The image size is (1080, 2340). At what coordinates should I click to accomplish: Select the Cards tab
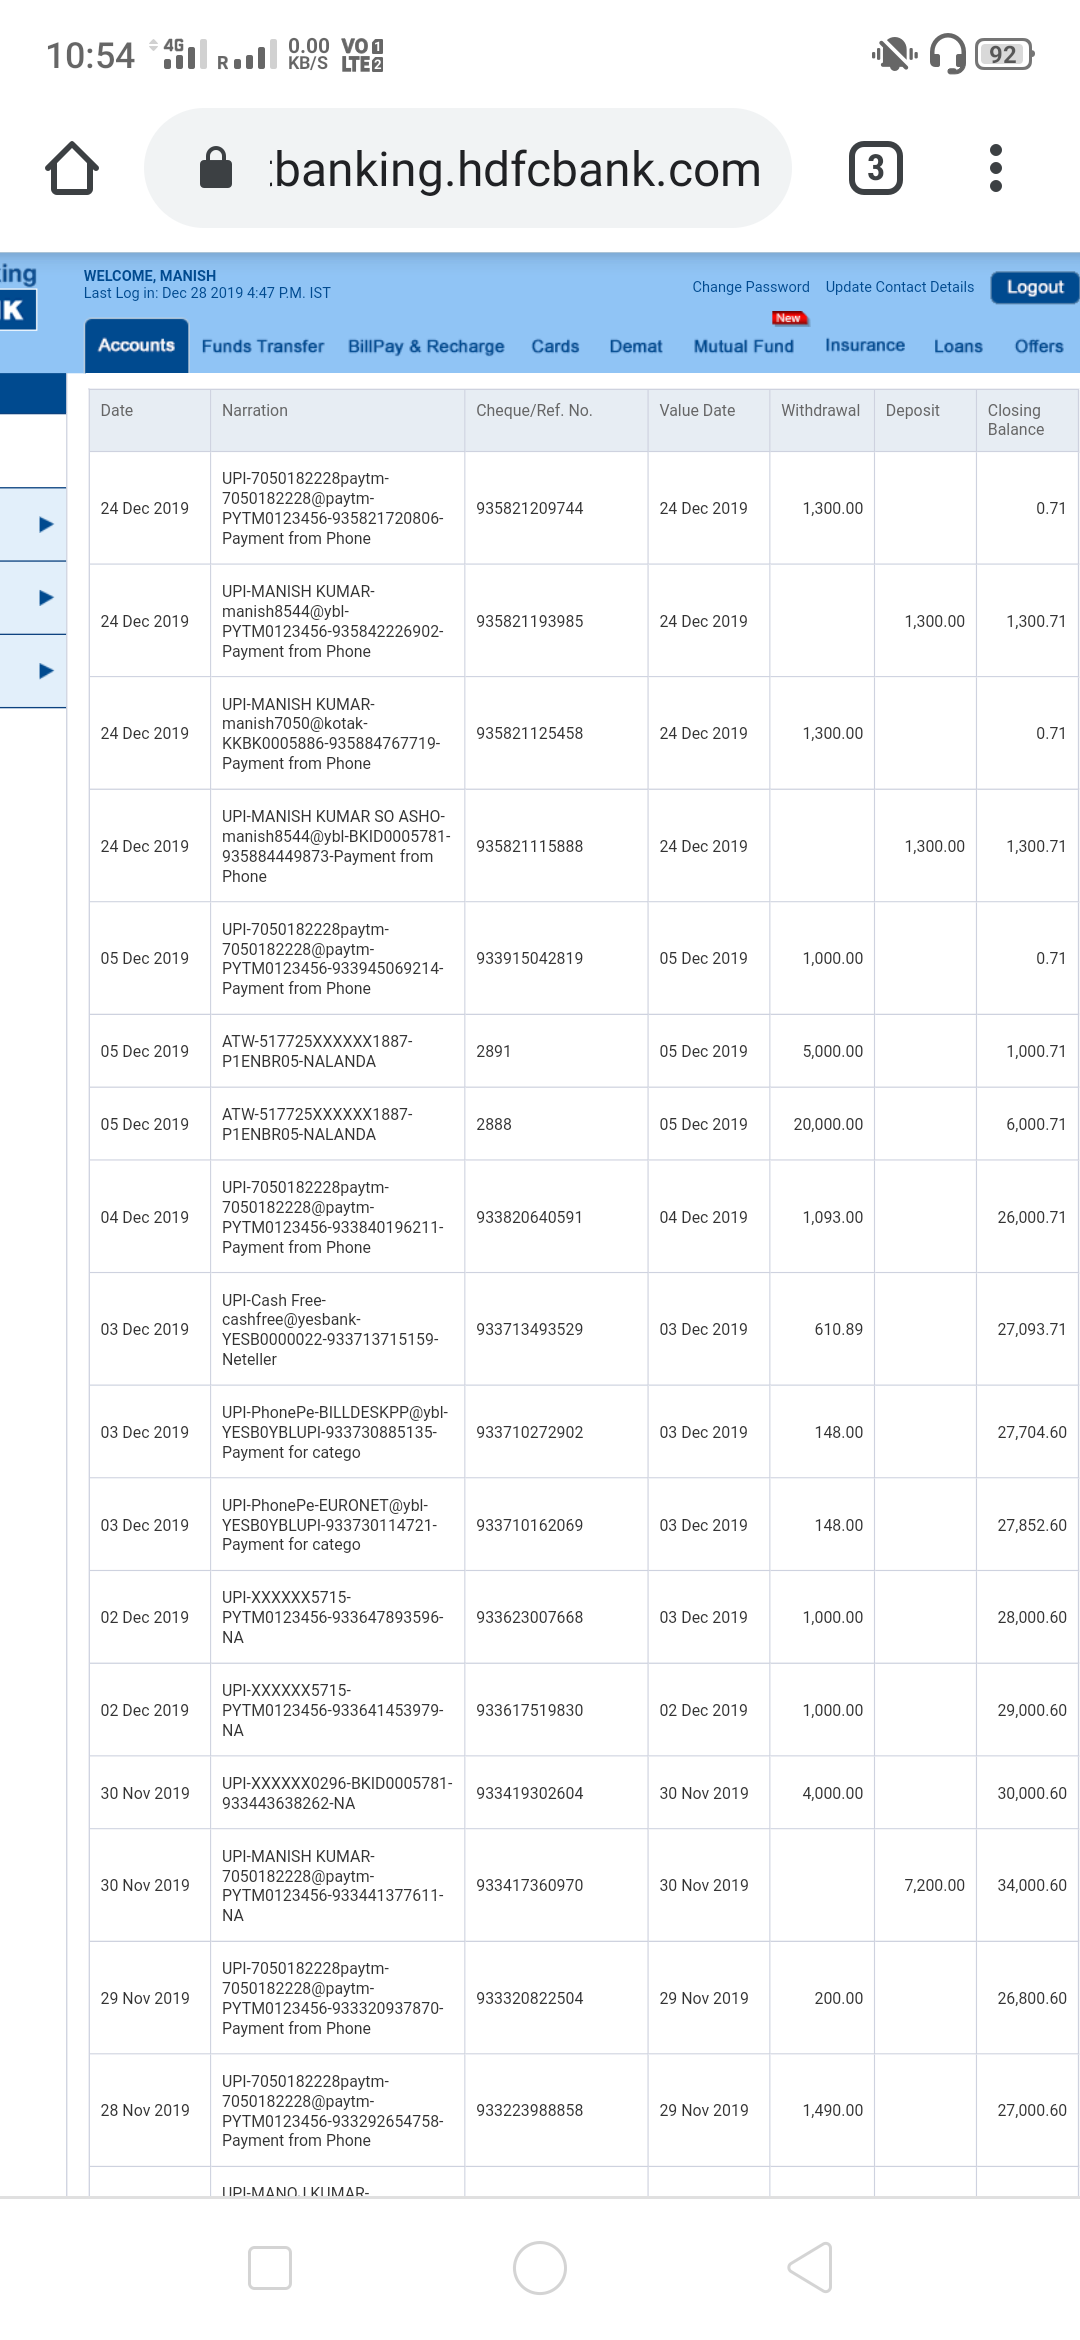[x=555, y=346]
